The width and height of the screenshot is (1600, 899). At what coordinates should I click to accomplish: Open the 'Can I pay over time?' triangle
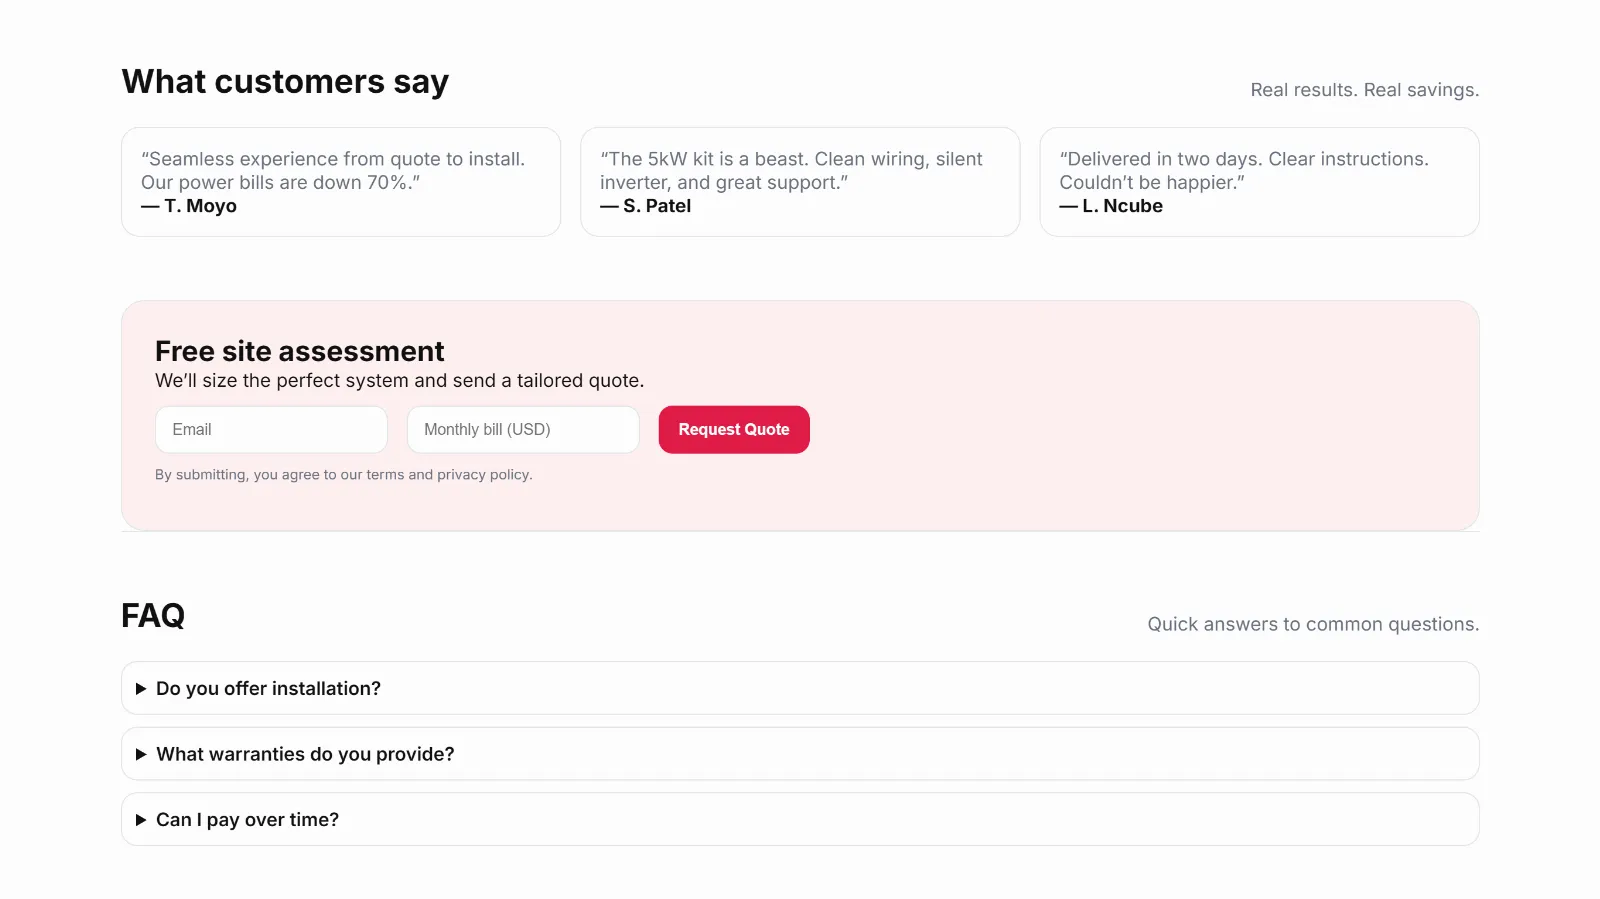[141, 820]
